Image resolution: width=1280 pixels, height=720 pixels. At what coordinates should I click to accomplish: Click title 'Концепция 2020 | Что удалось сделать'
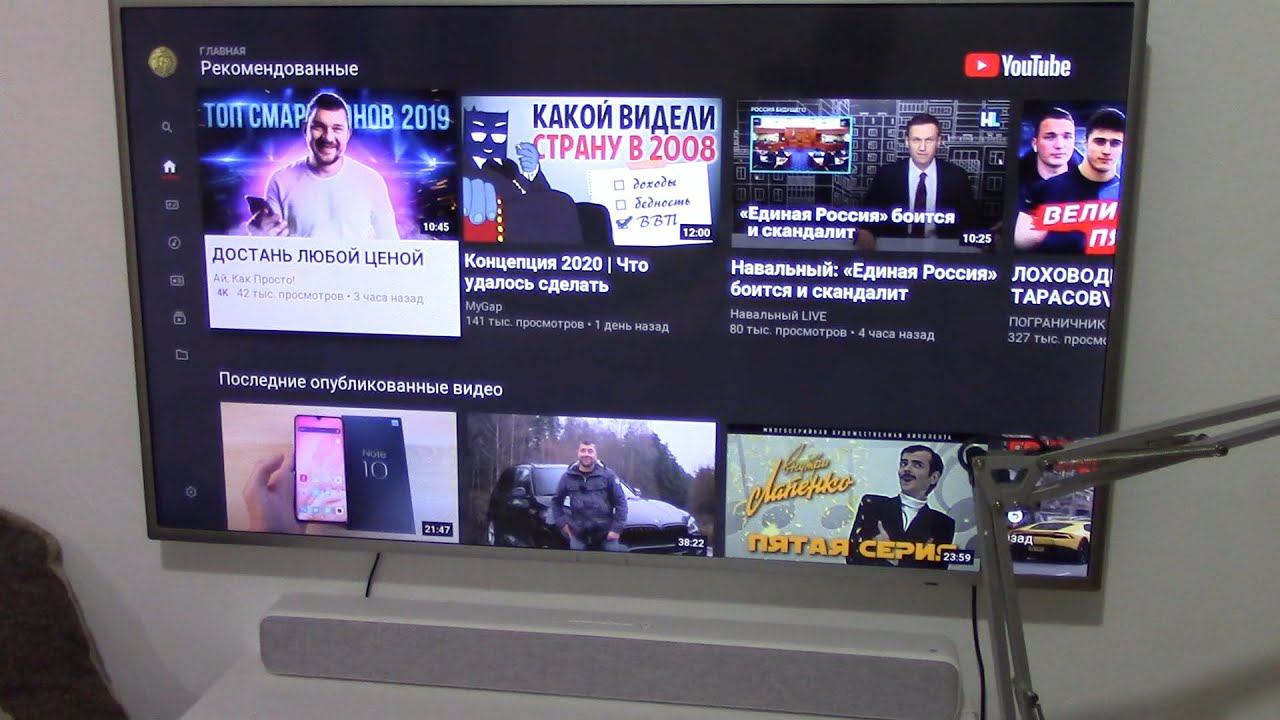[557, 274]
